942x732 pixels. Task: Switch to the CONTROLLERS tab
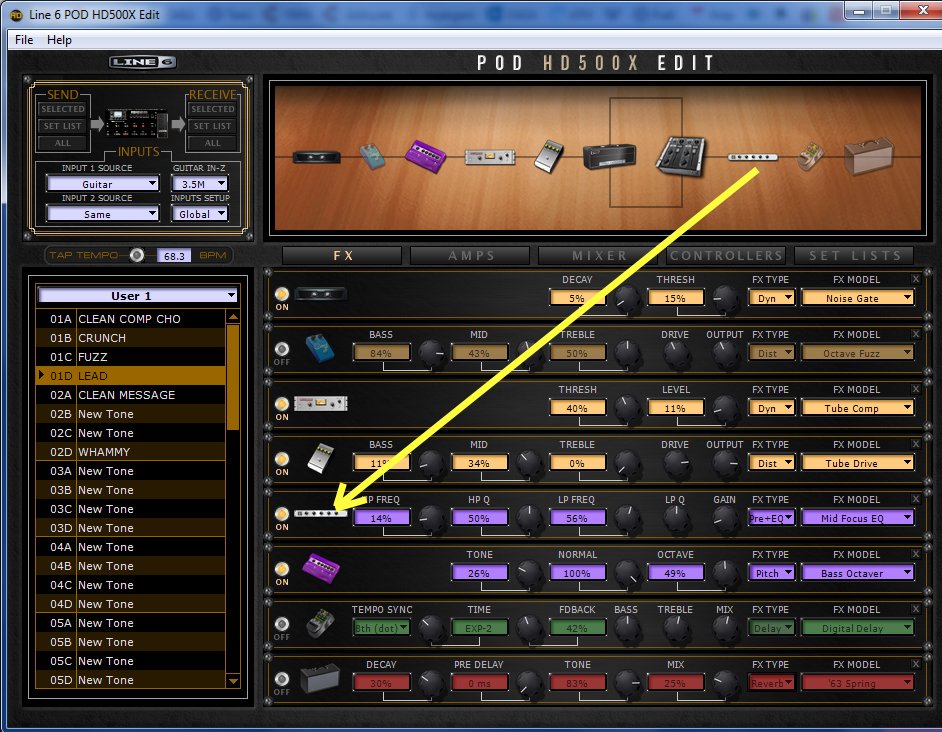pos(726,255)
